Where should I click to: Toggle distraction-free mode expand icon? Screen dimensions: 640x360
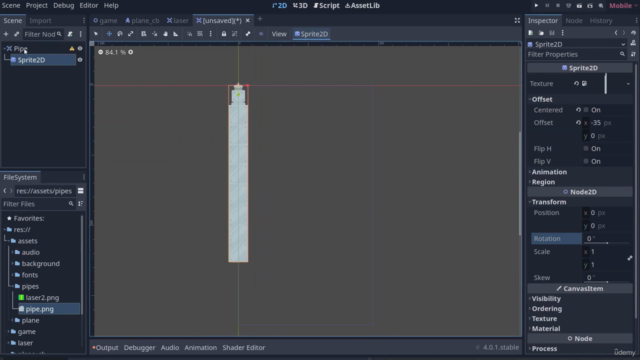point(517,20)
